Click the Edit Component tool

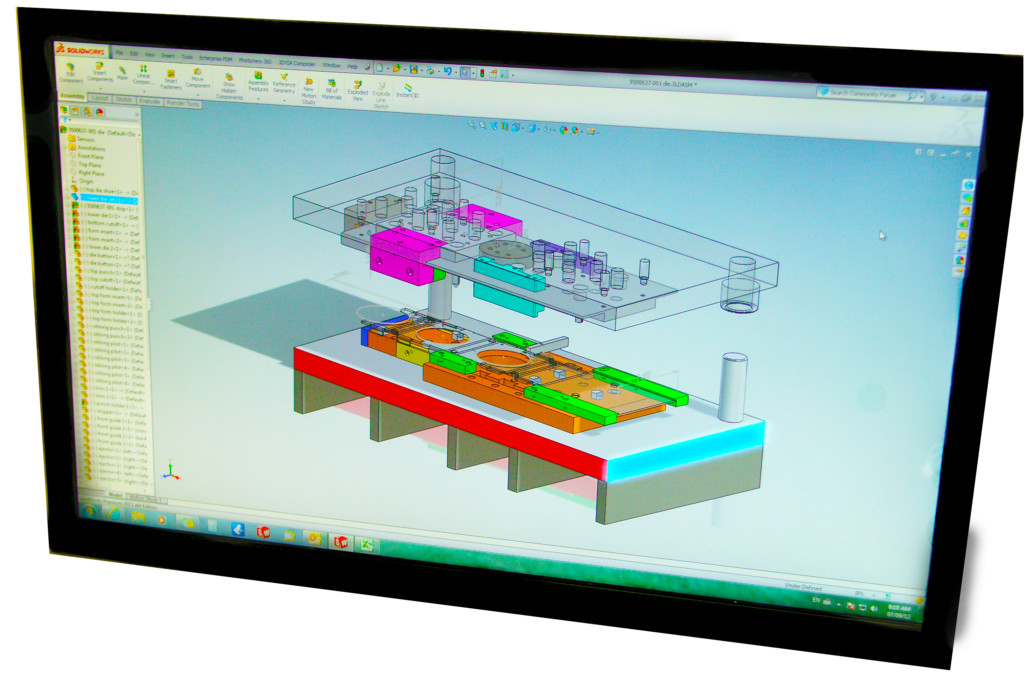(x=71, y=72)
